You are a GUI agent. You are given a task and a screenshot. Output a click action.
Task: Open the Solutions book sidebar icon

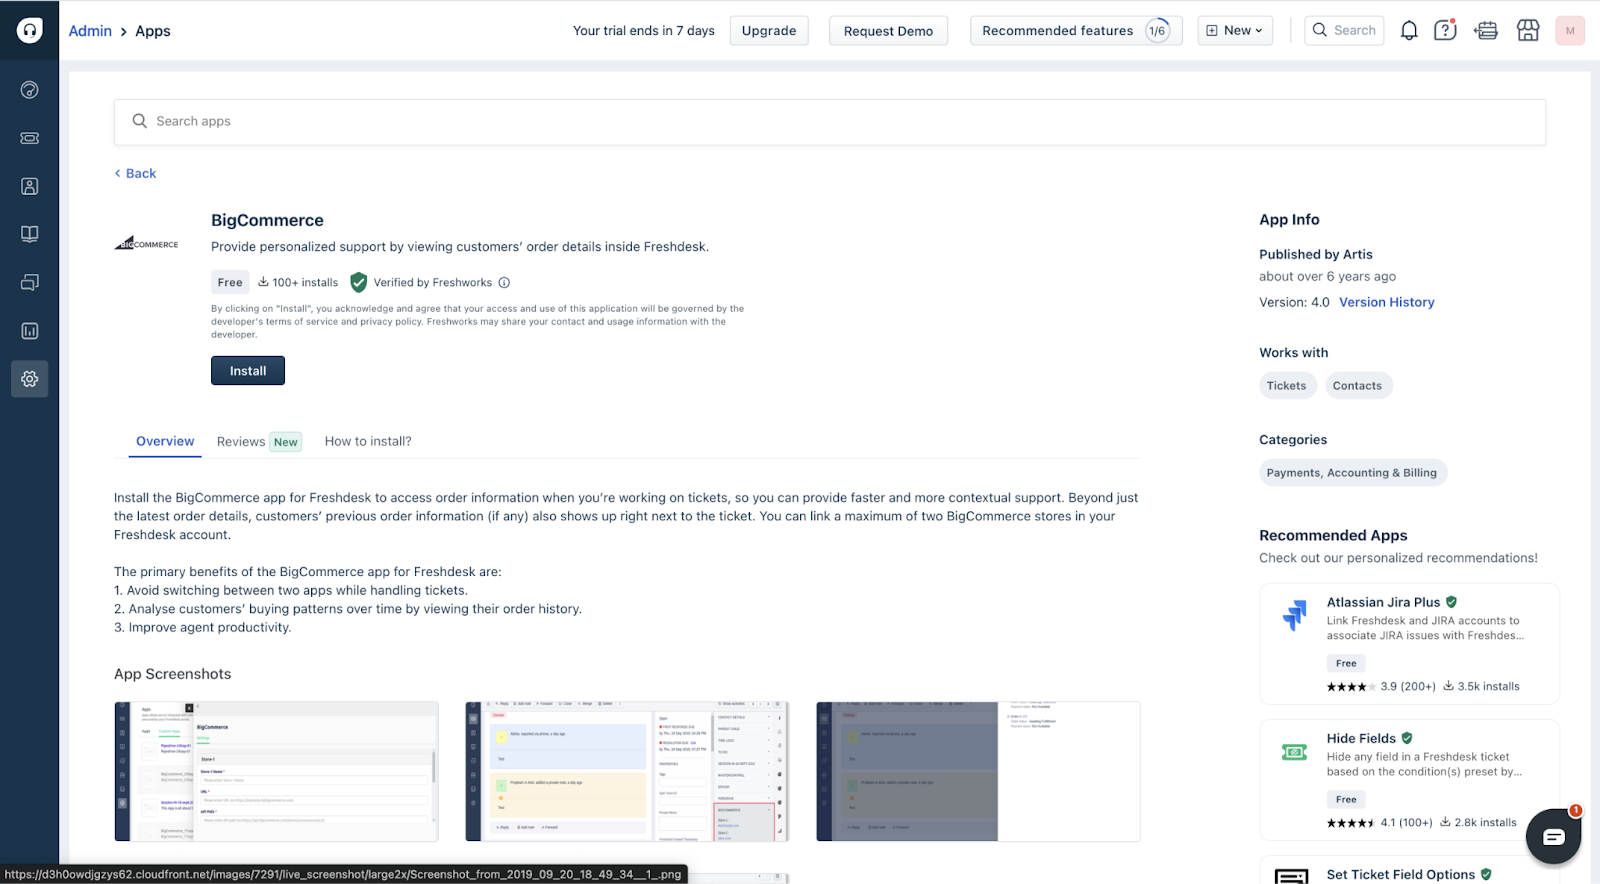[29, 234]
